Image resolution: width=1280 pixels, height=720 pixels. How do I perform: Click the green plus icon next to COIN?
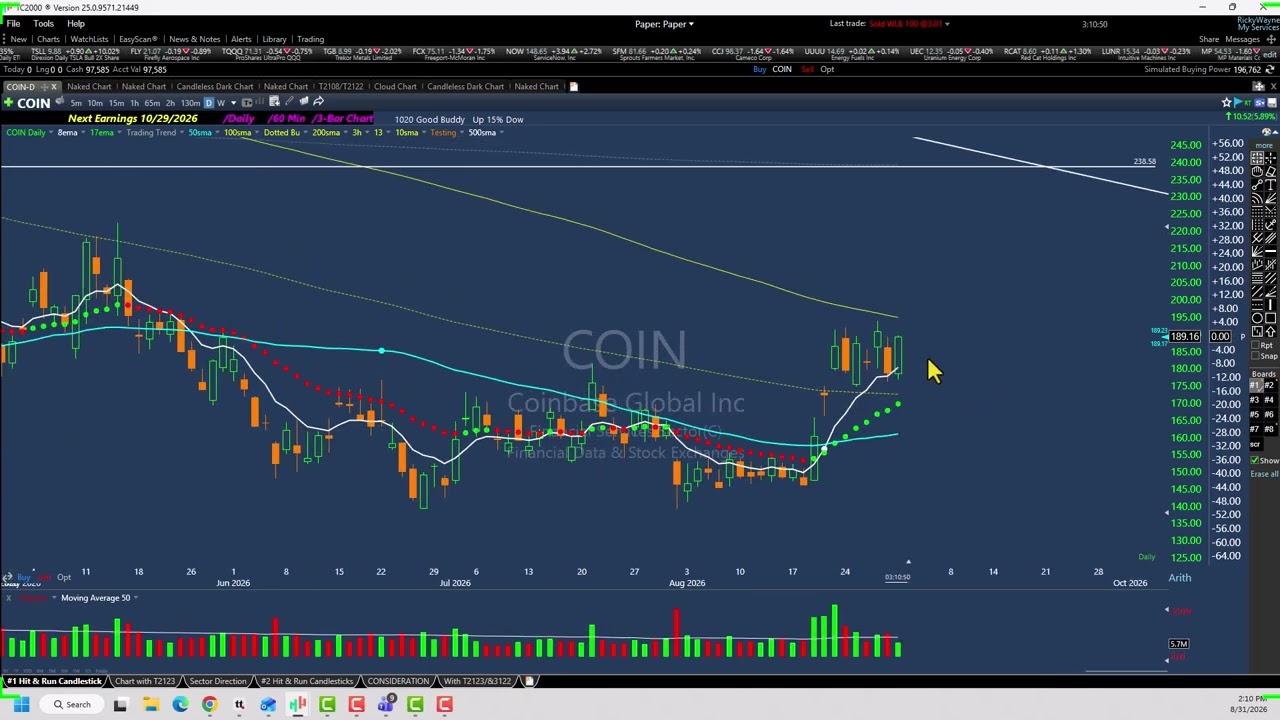coord(9,102)
